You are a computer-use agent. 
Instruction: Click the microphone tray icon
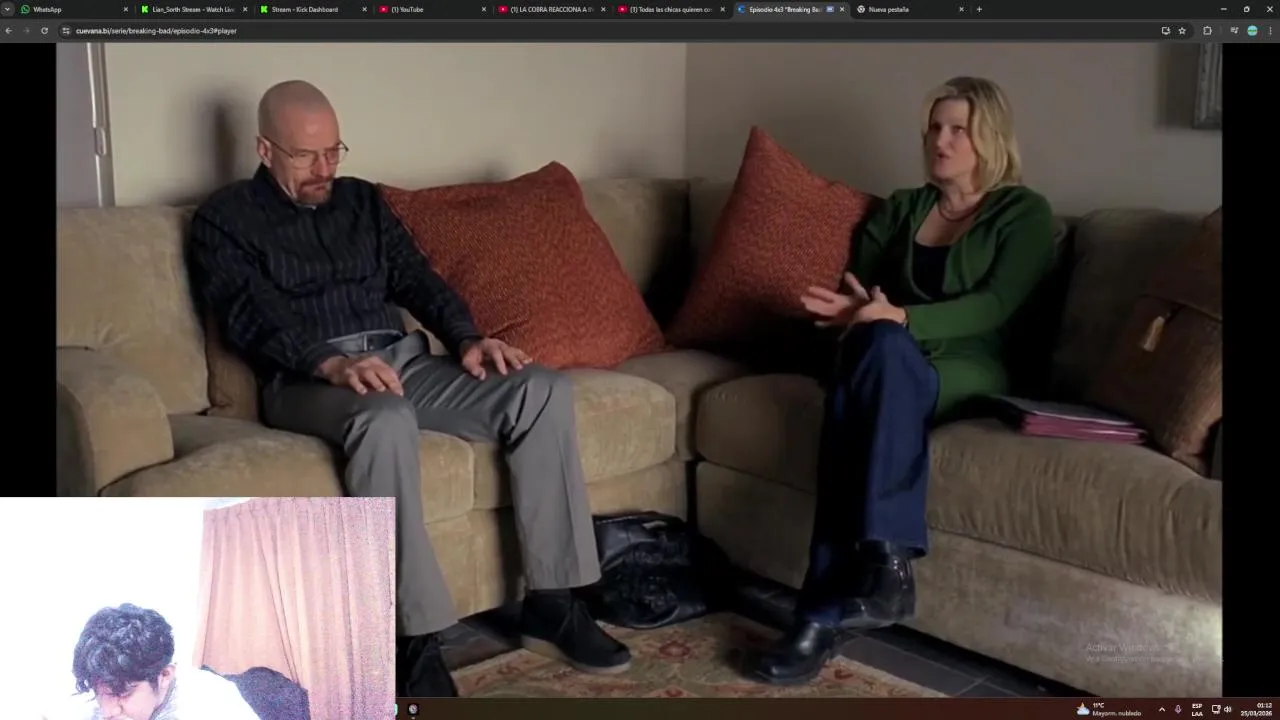tap(1178, 709)
